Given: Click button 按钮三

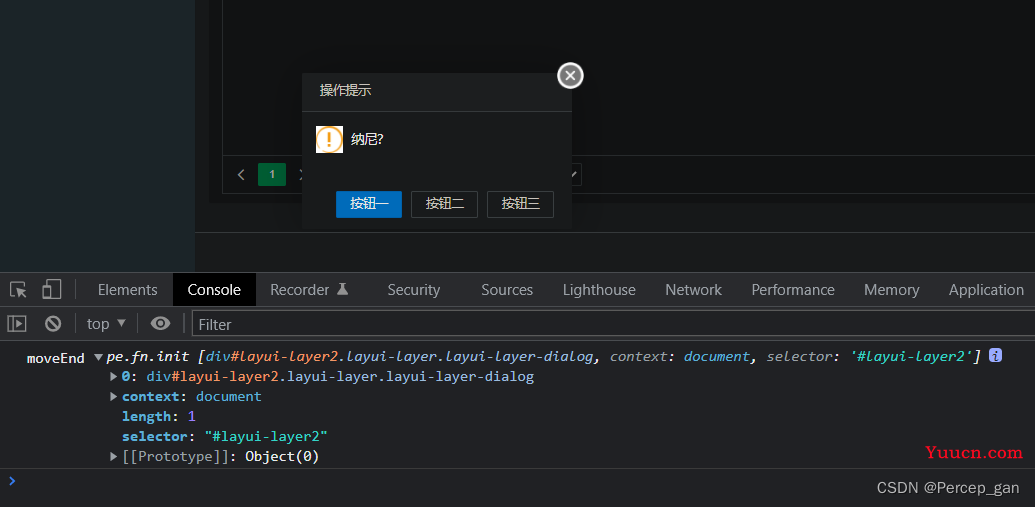Looking at the screenshot, I should (x=520, y=205).
